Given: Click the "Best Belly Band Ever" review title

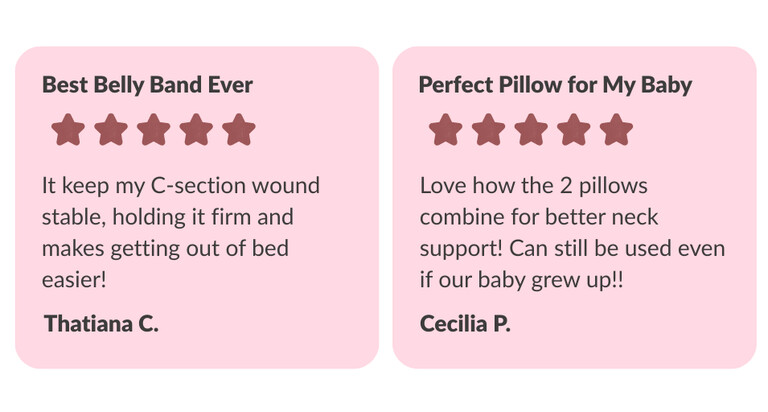Looking at the screenshot, I should point(147,84).
